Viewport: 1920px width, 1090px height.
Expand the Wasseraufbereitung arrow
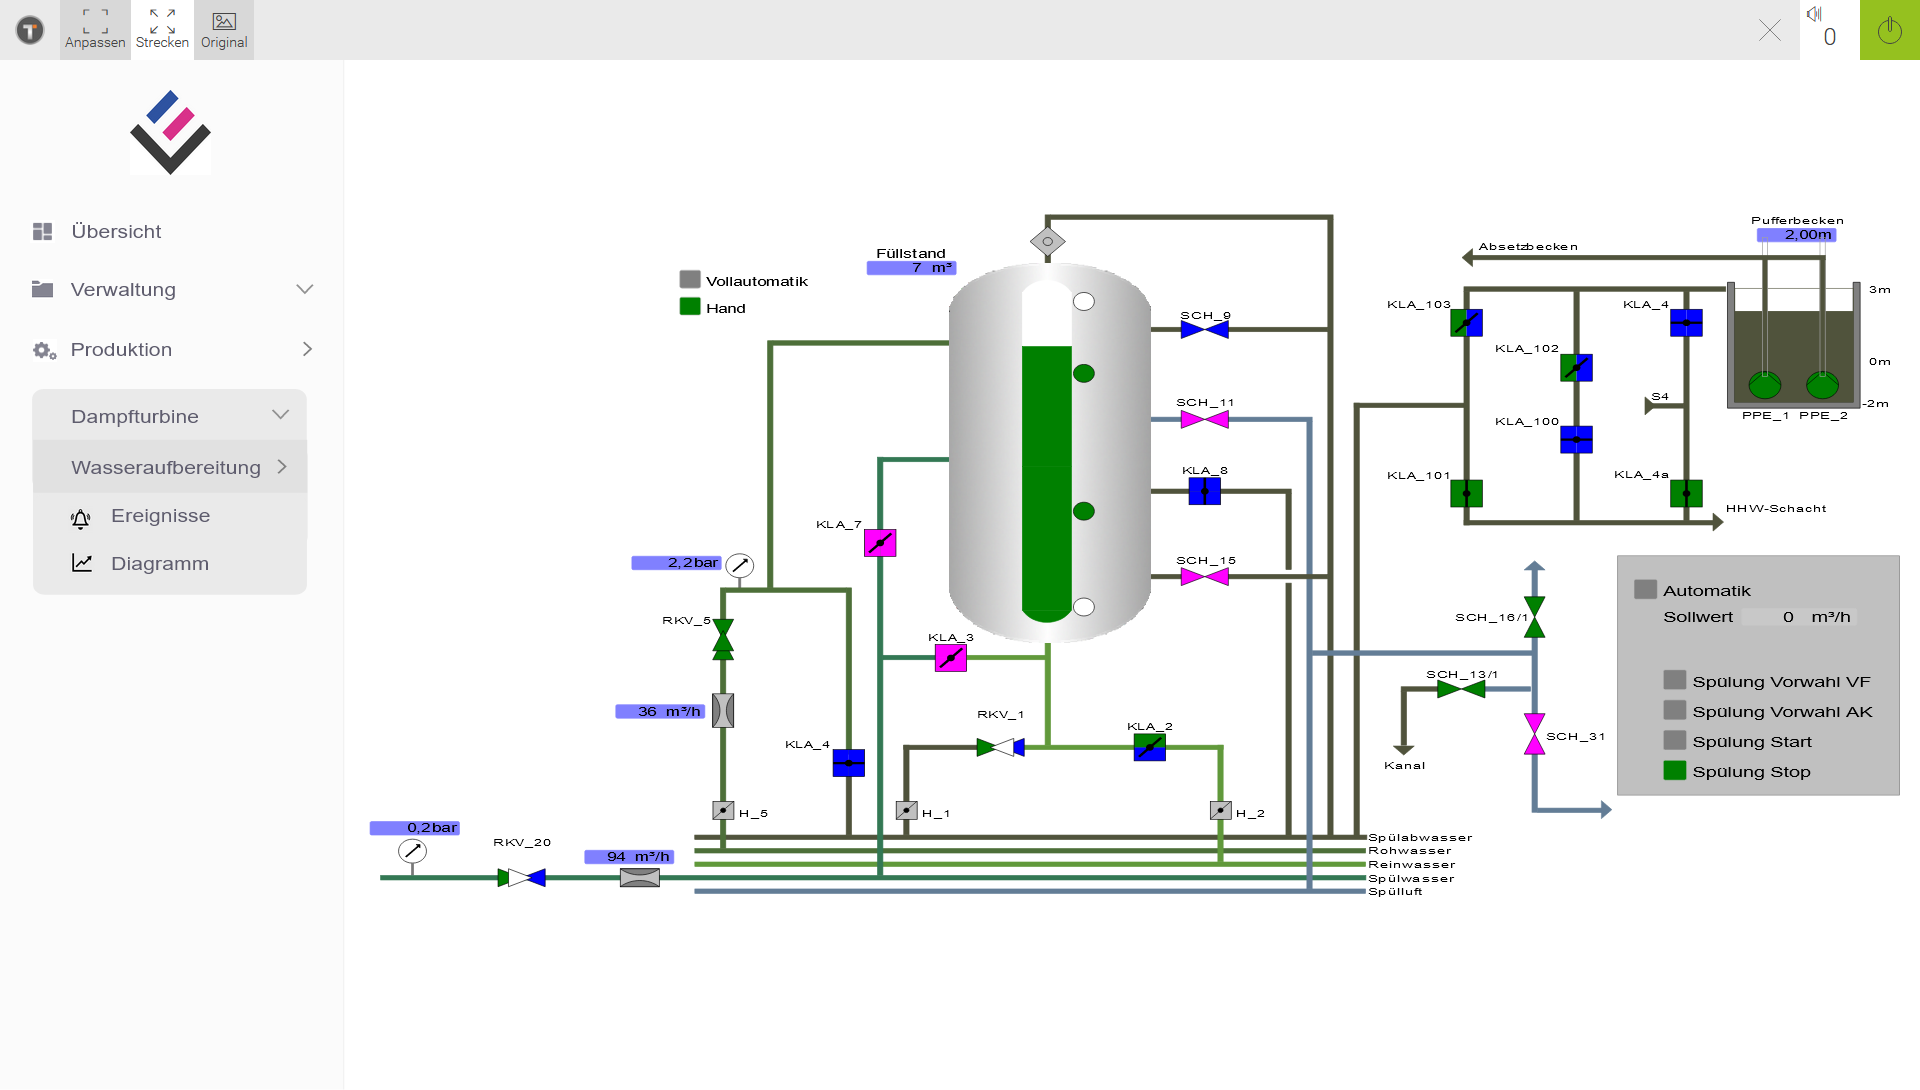tap(282, 467)
